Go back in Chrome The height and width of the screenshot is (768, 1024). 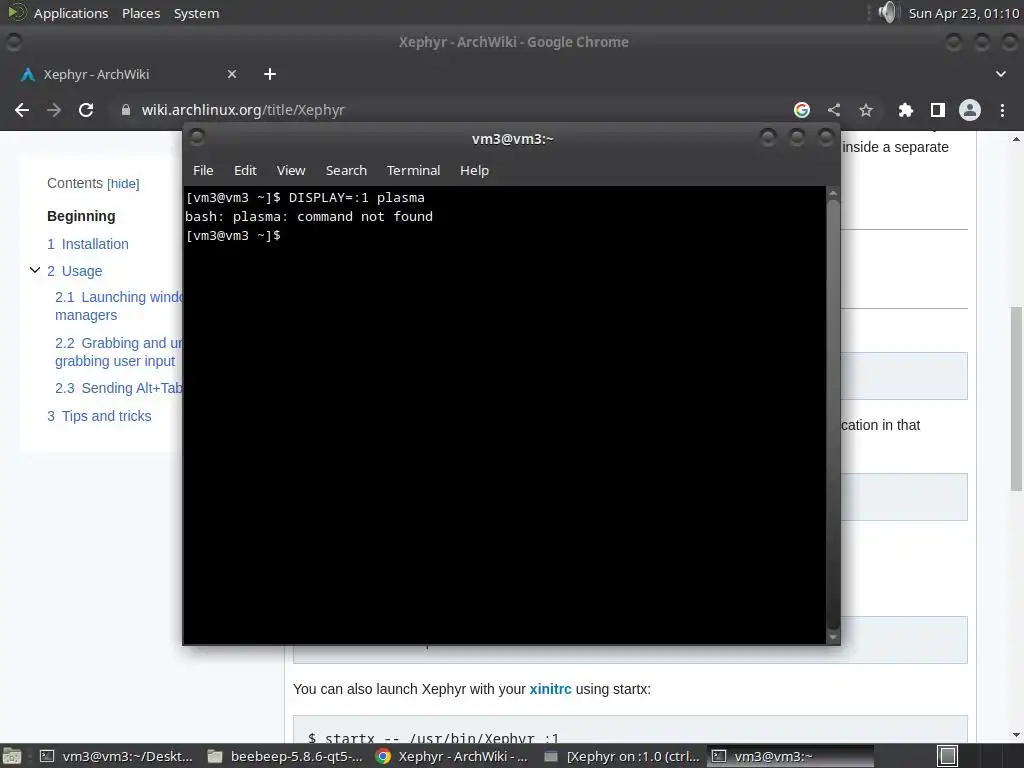[22, 110]
